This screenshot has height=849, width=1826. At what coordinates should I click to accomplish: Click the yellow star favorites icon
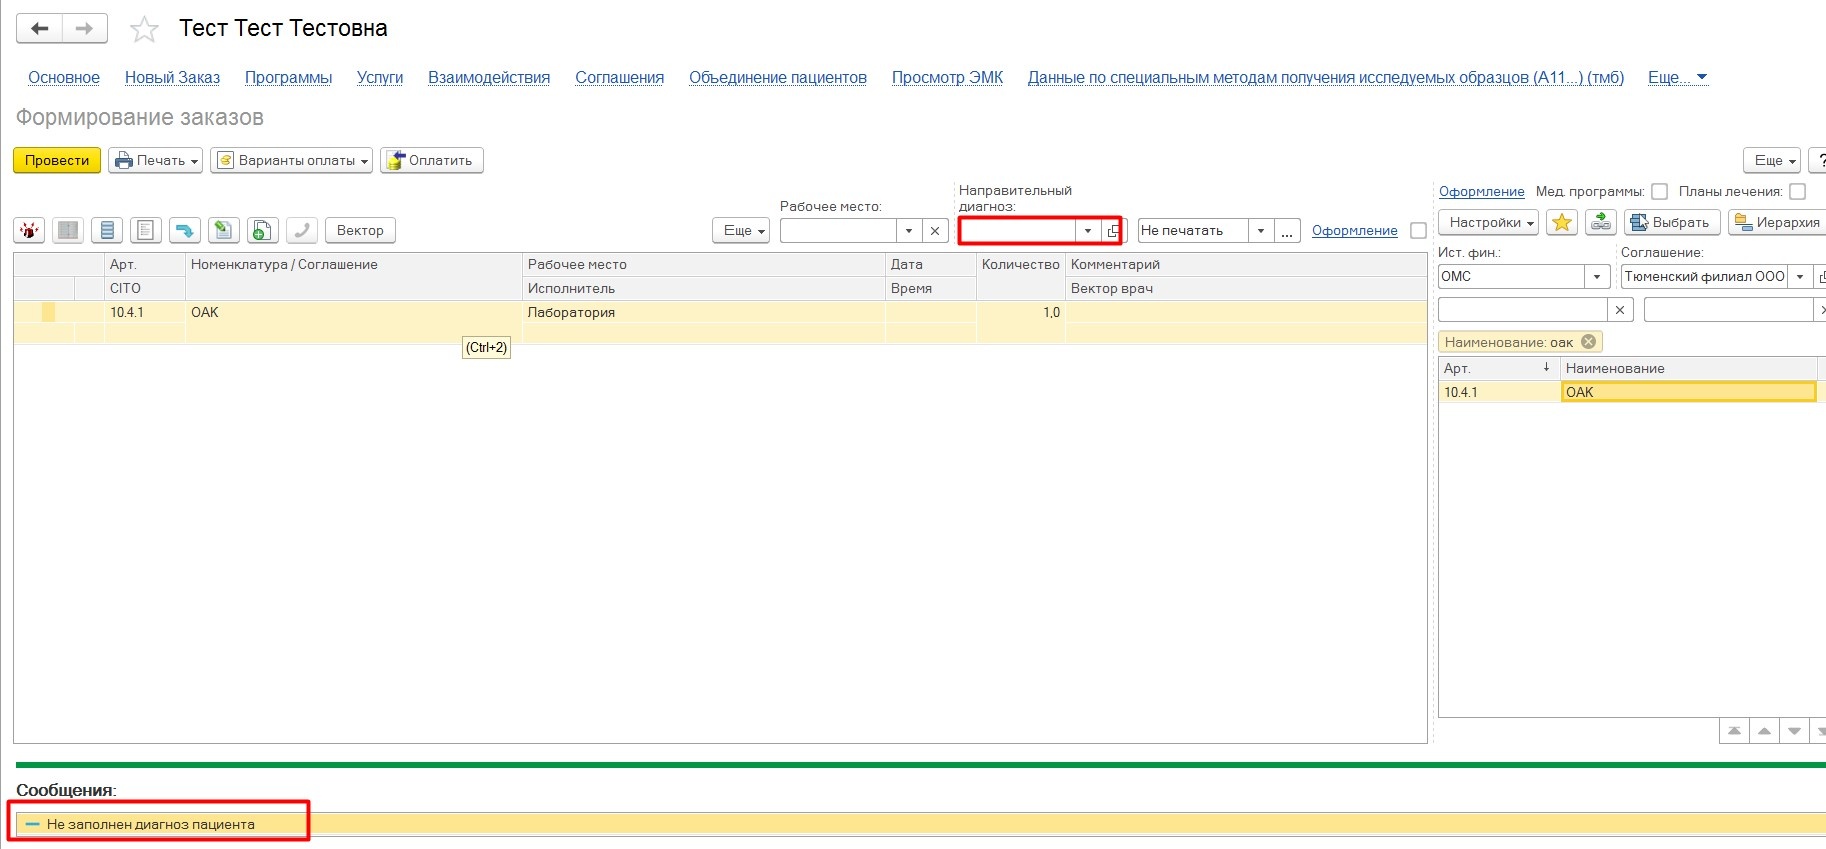[1561, 223]
